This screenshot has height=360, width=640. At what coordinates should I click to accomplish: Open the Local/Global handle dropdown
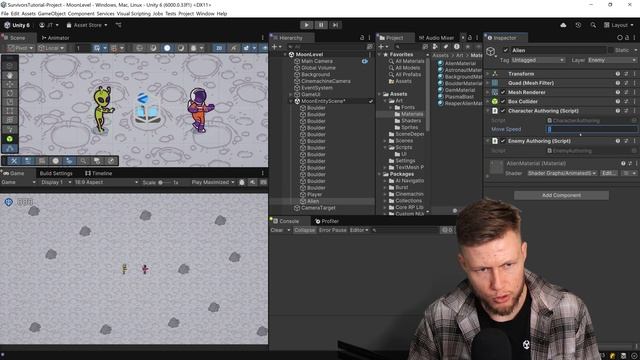tap(51, 48)
